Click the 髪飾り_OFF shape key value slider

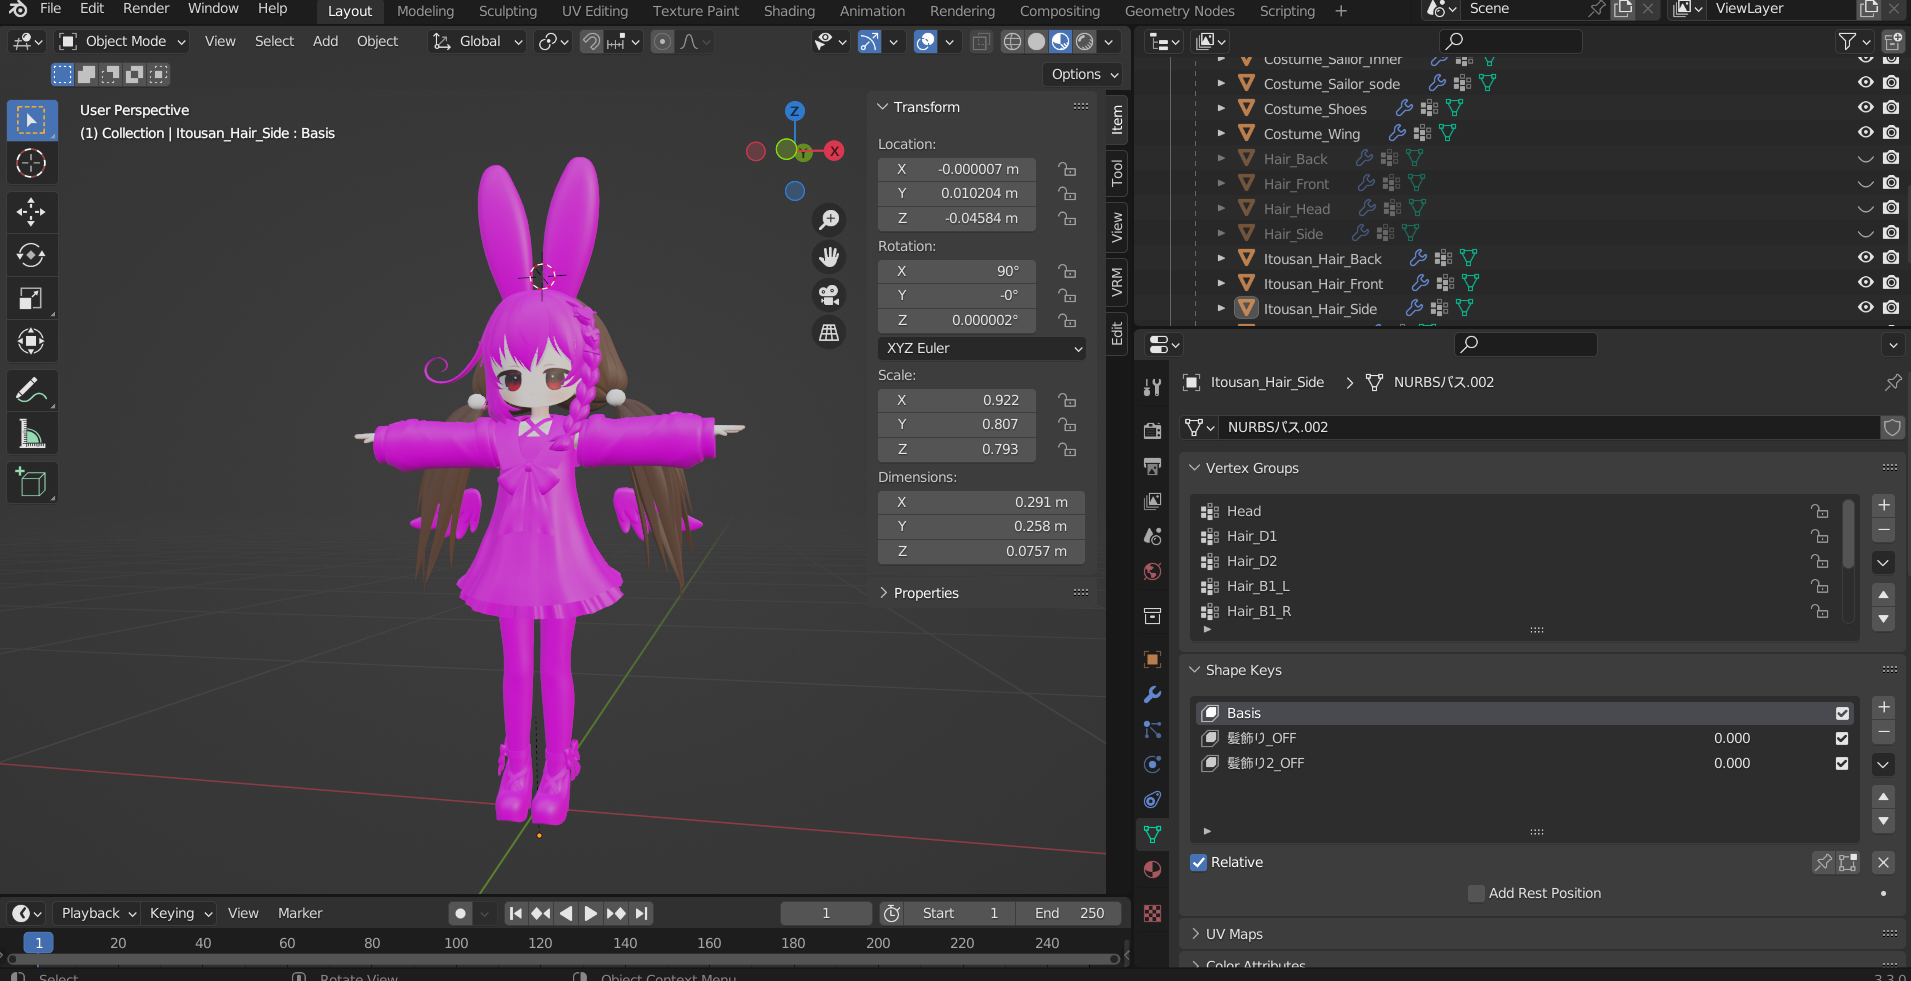(x=1731, y=738)
